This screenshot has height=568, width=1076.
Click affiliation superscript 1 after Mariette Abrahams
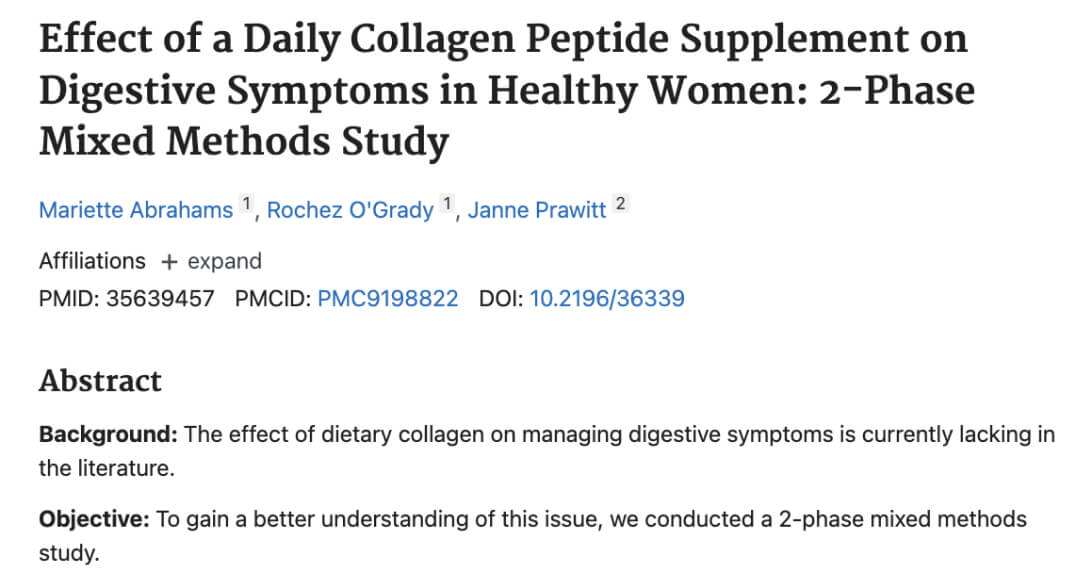tap(247, 206)
